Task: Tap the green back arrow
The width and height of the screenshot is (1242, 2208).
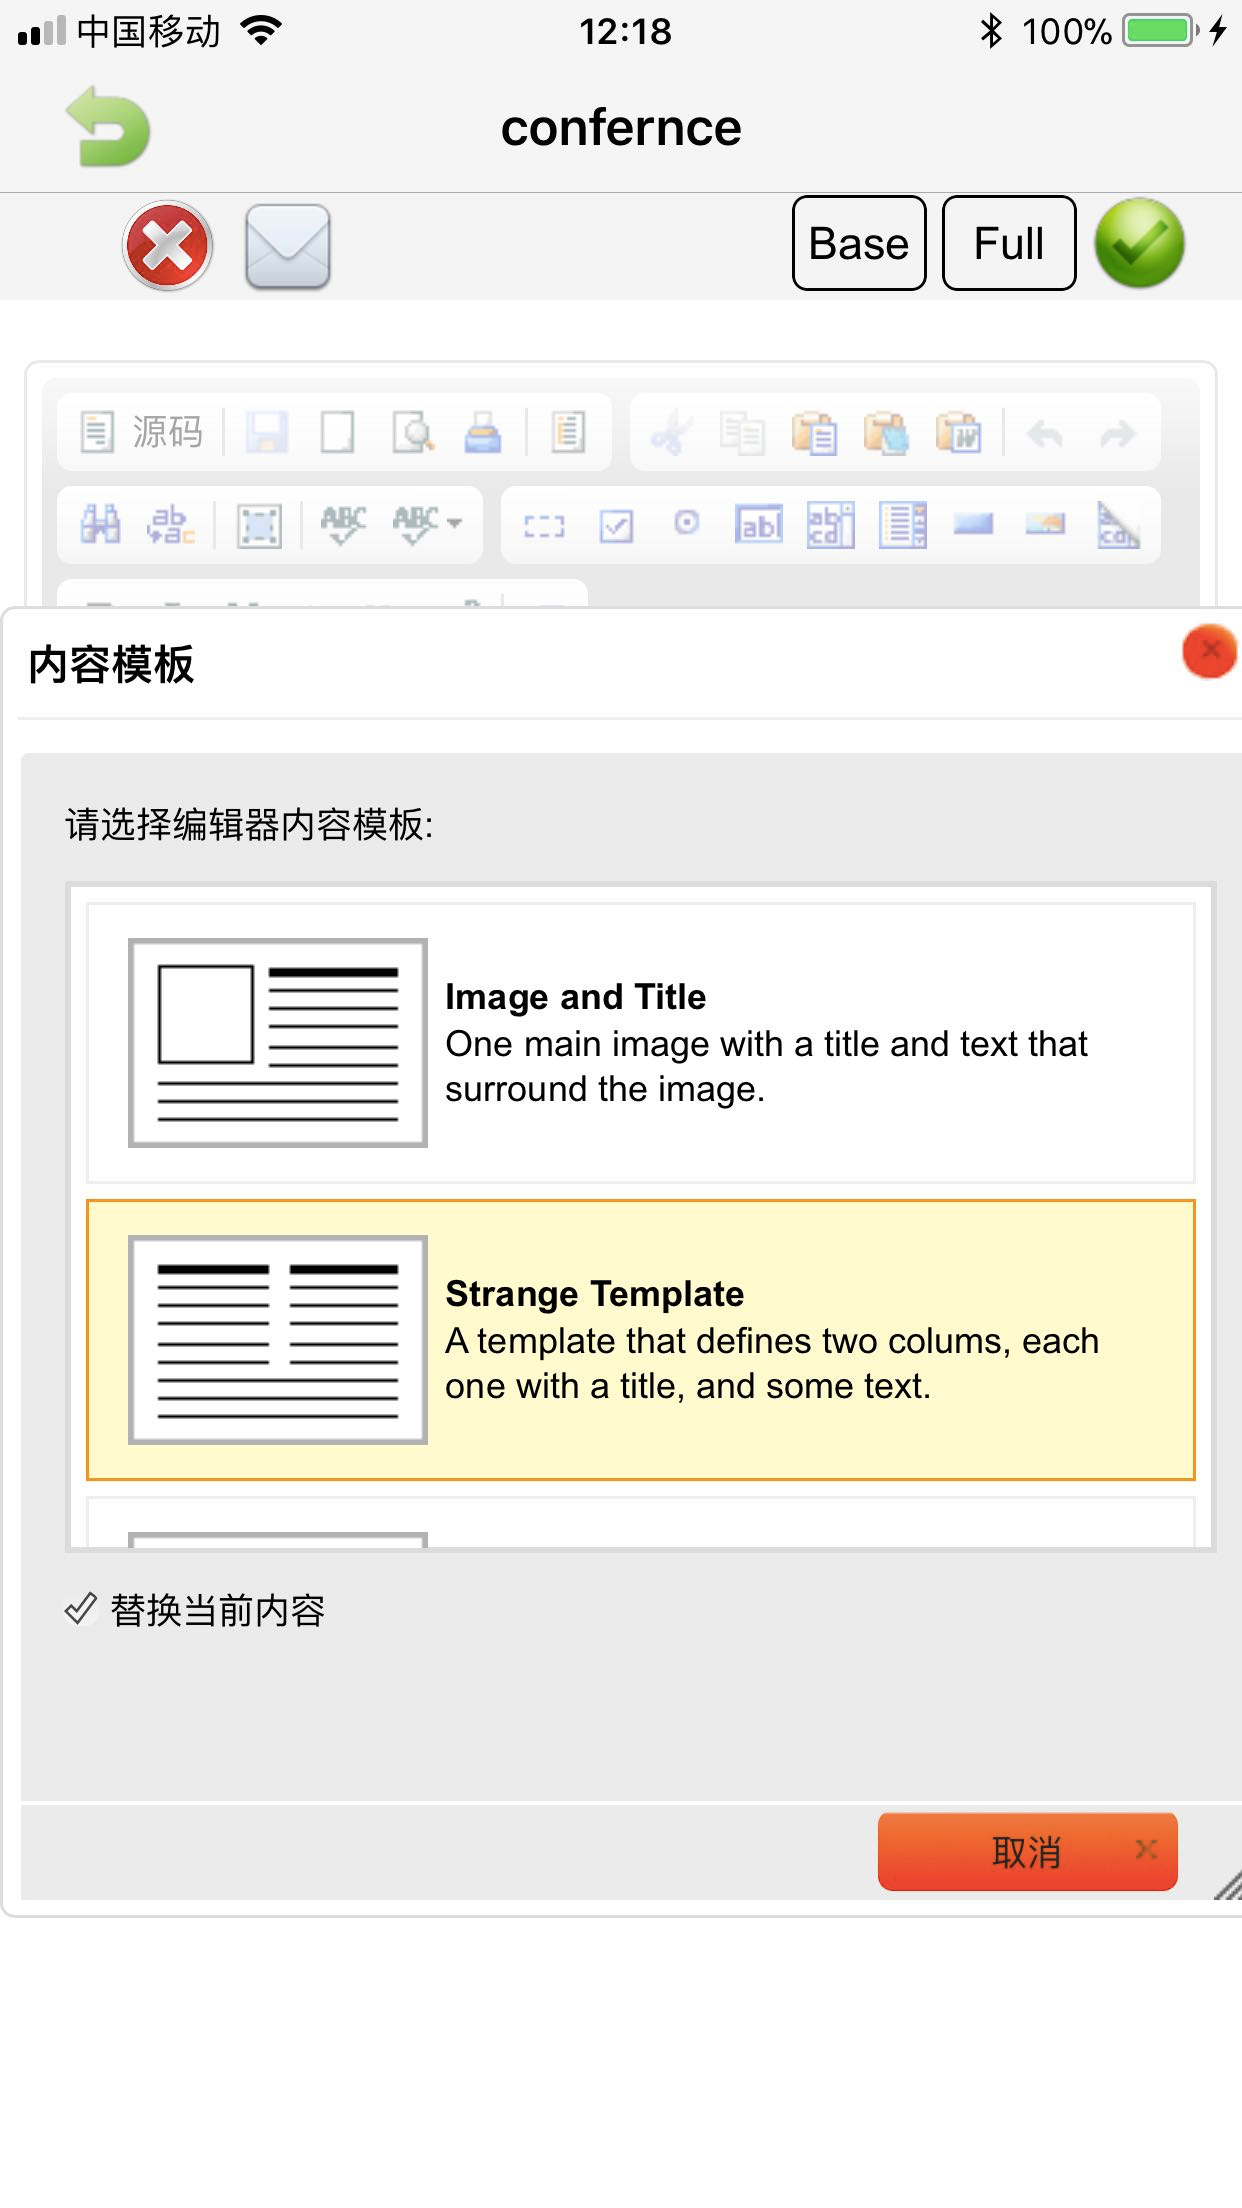Action: 108,127
